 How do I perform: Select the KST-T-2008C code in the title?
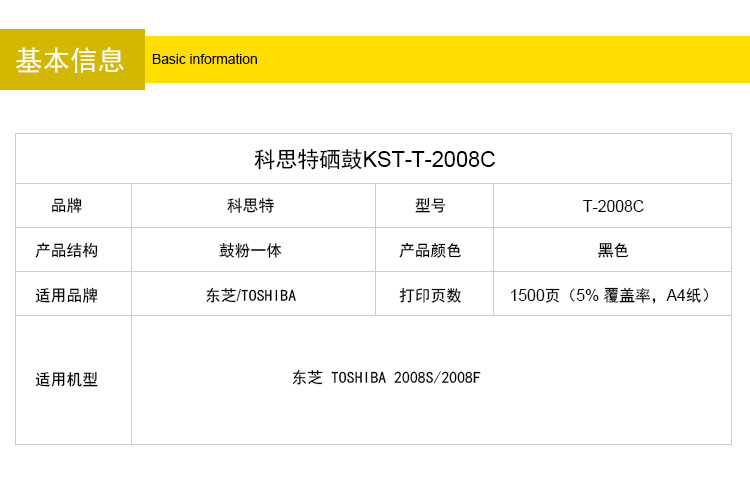[429, 159]
